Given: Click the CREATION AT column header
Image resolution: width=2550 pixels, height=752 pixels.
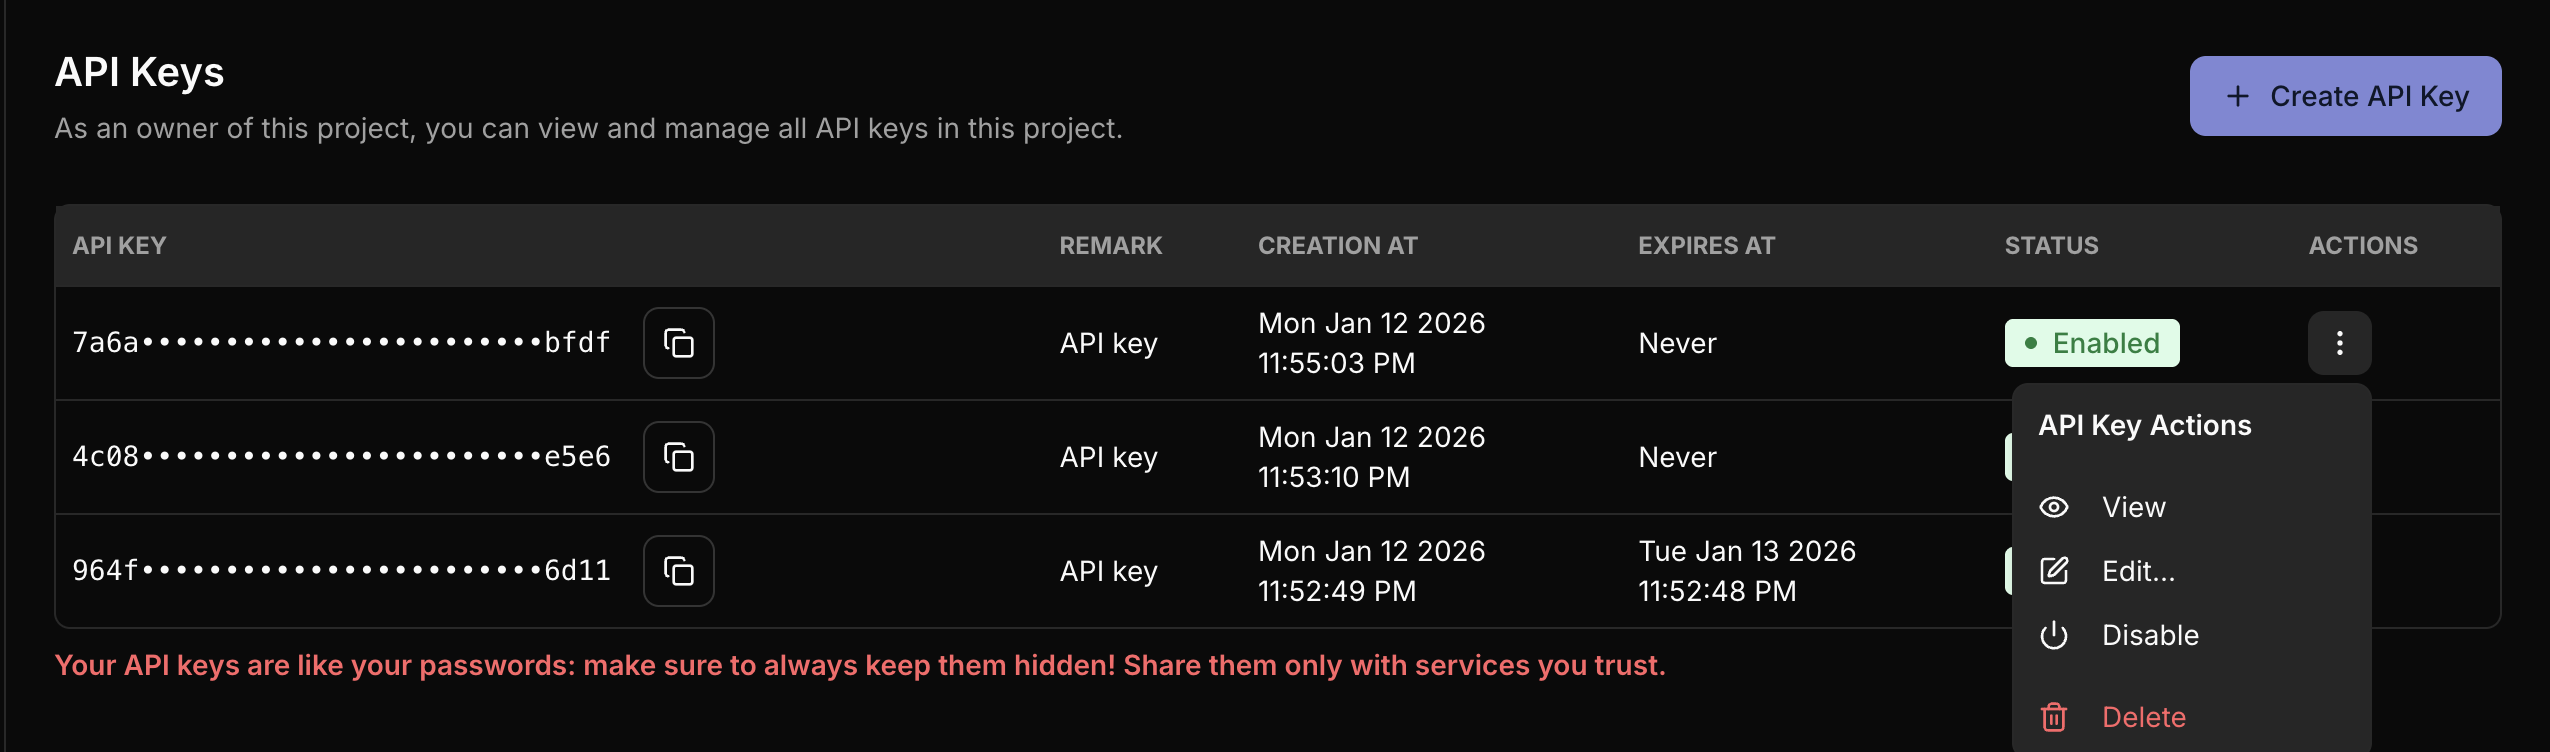Looking at the screenshot, I should pos(1337,246).
